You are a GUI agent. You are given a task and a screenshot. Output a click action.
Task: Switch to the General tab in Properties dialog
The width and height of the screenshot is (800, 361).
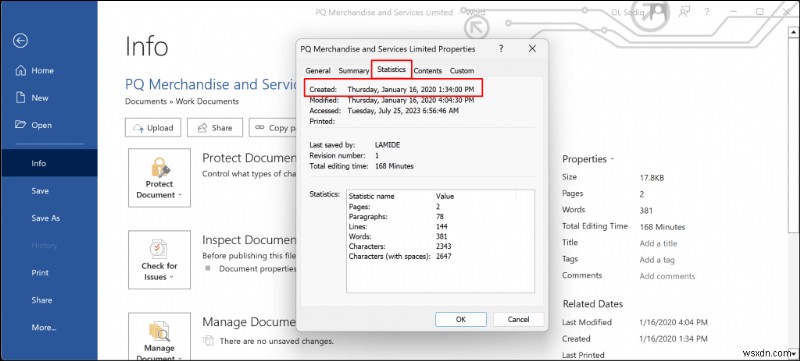318,71
